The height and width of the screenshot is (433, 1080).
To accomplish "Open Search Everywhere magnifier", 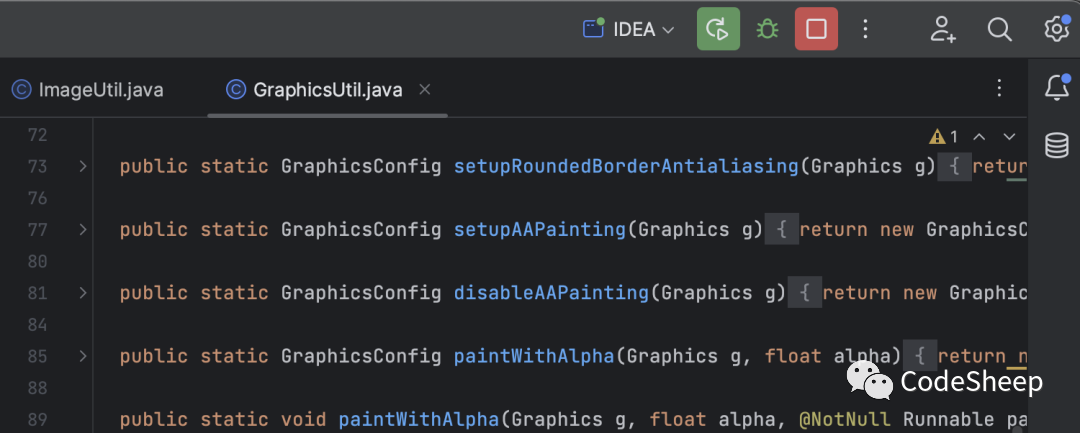I will [999, 30].
